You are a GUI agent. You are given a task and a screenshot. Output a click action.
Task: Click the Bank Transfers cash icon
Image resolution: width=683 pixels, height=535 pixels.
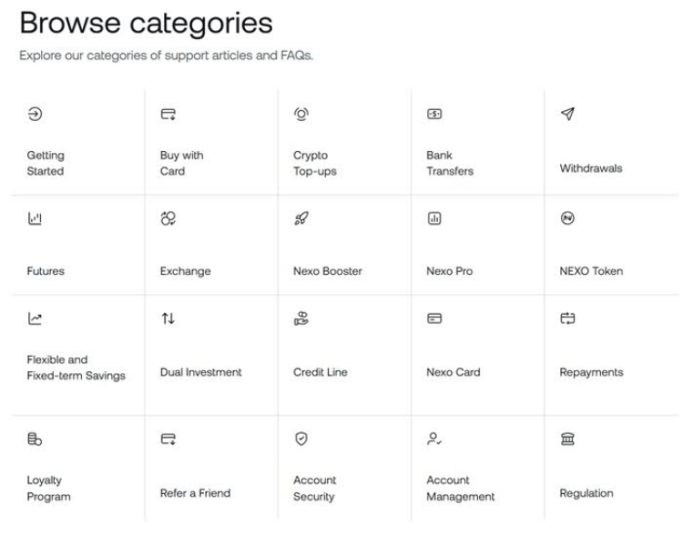point(434,115)
